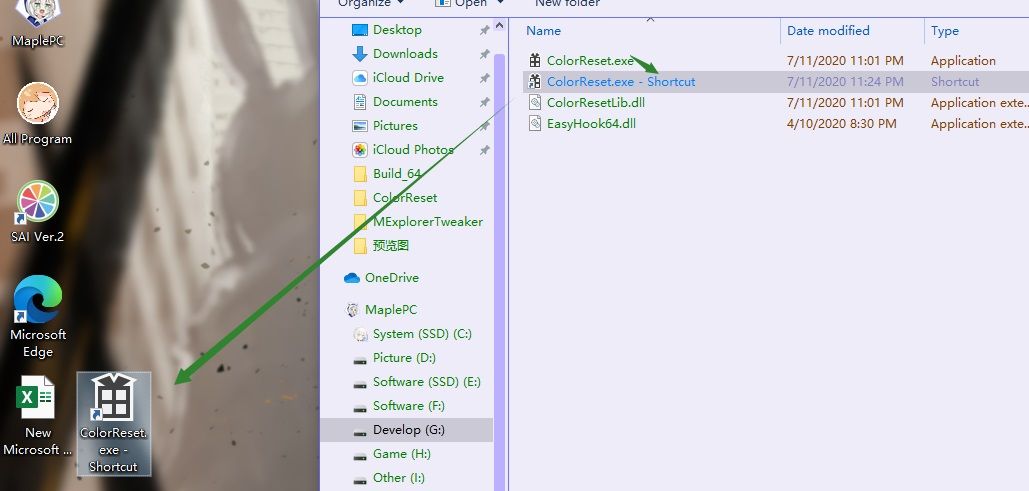Click the MaplePC computer icon in sidebar
1029x491 pixels.
(x=352, y=310)
